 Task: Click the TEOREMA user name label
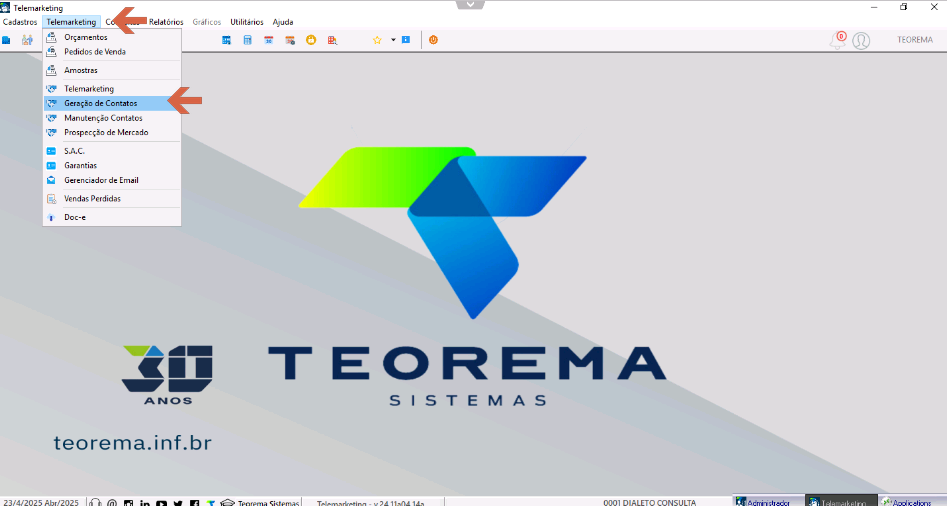coord(915,40)
